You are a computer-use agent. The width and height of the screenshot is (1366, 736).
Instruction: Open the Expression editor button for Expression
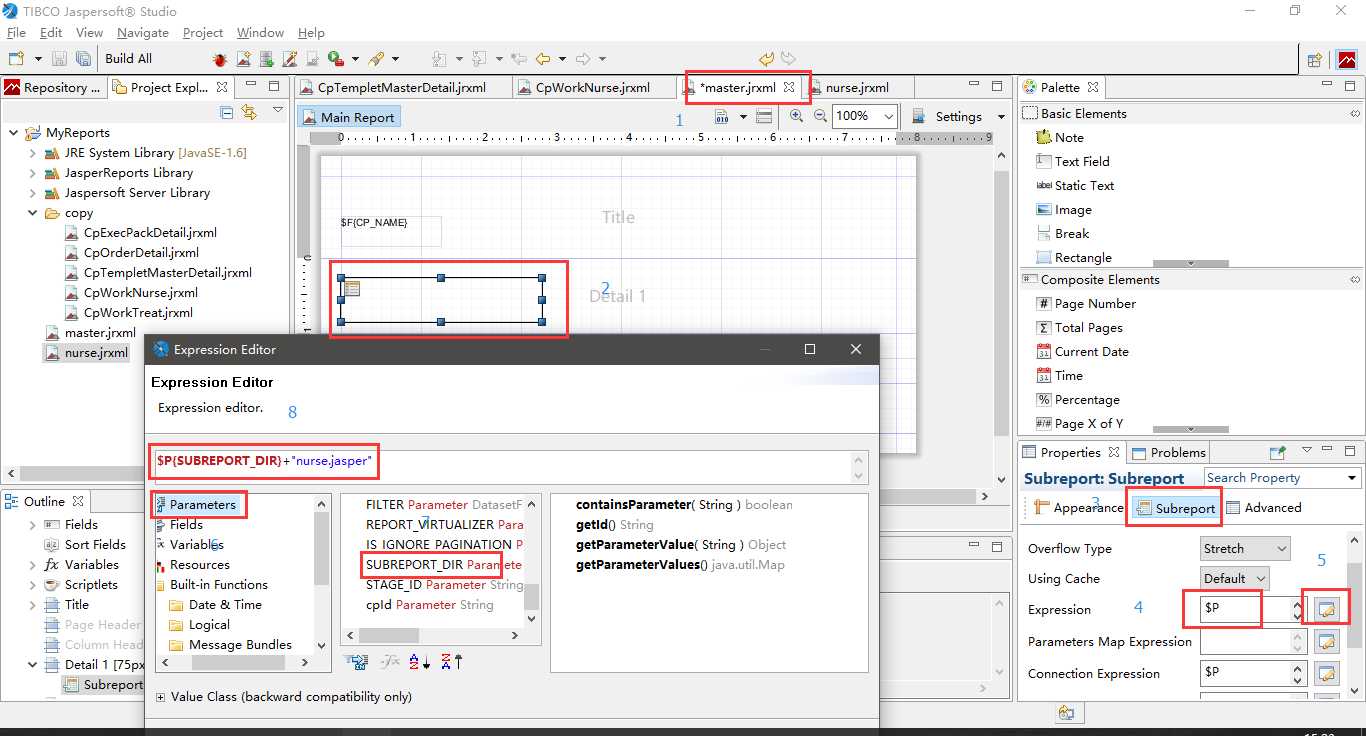coord(1326,609)
